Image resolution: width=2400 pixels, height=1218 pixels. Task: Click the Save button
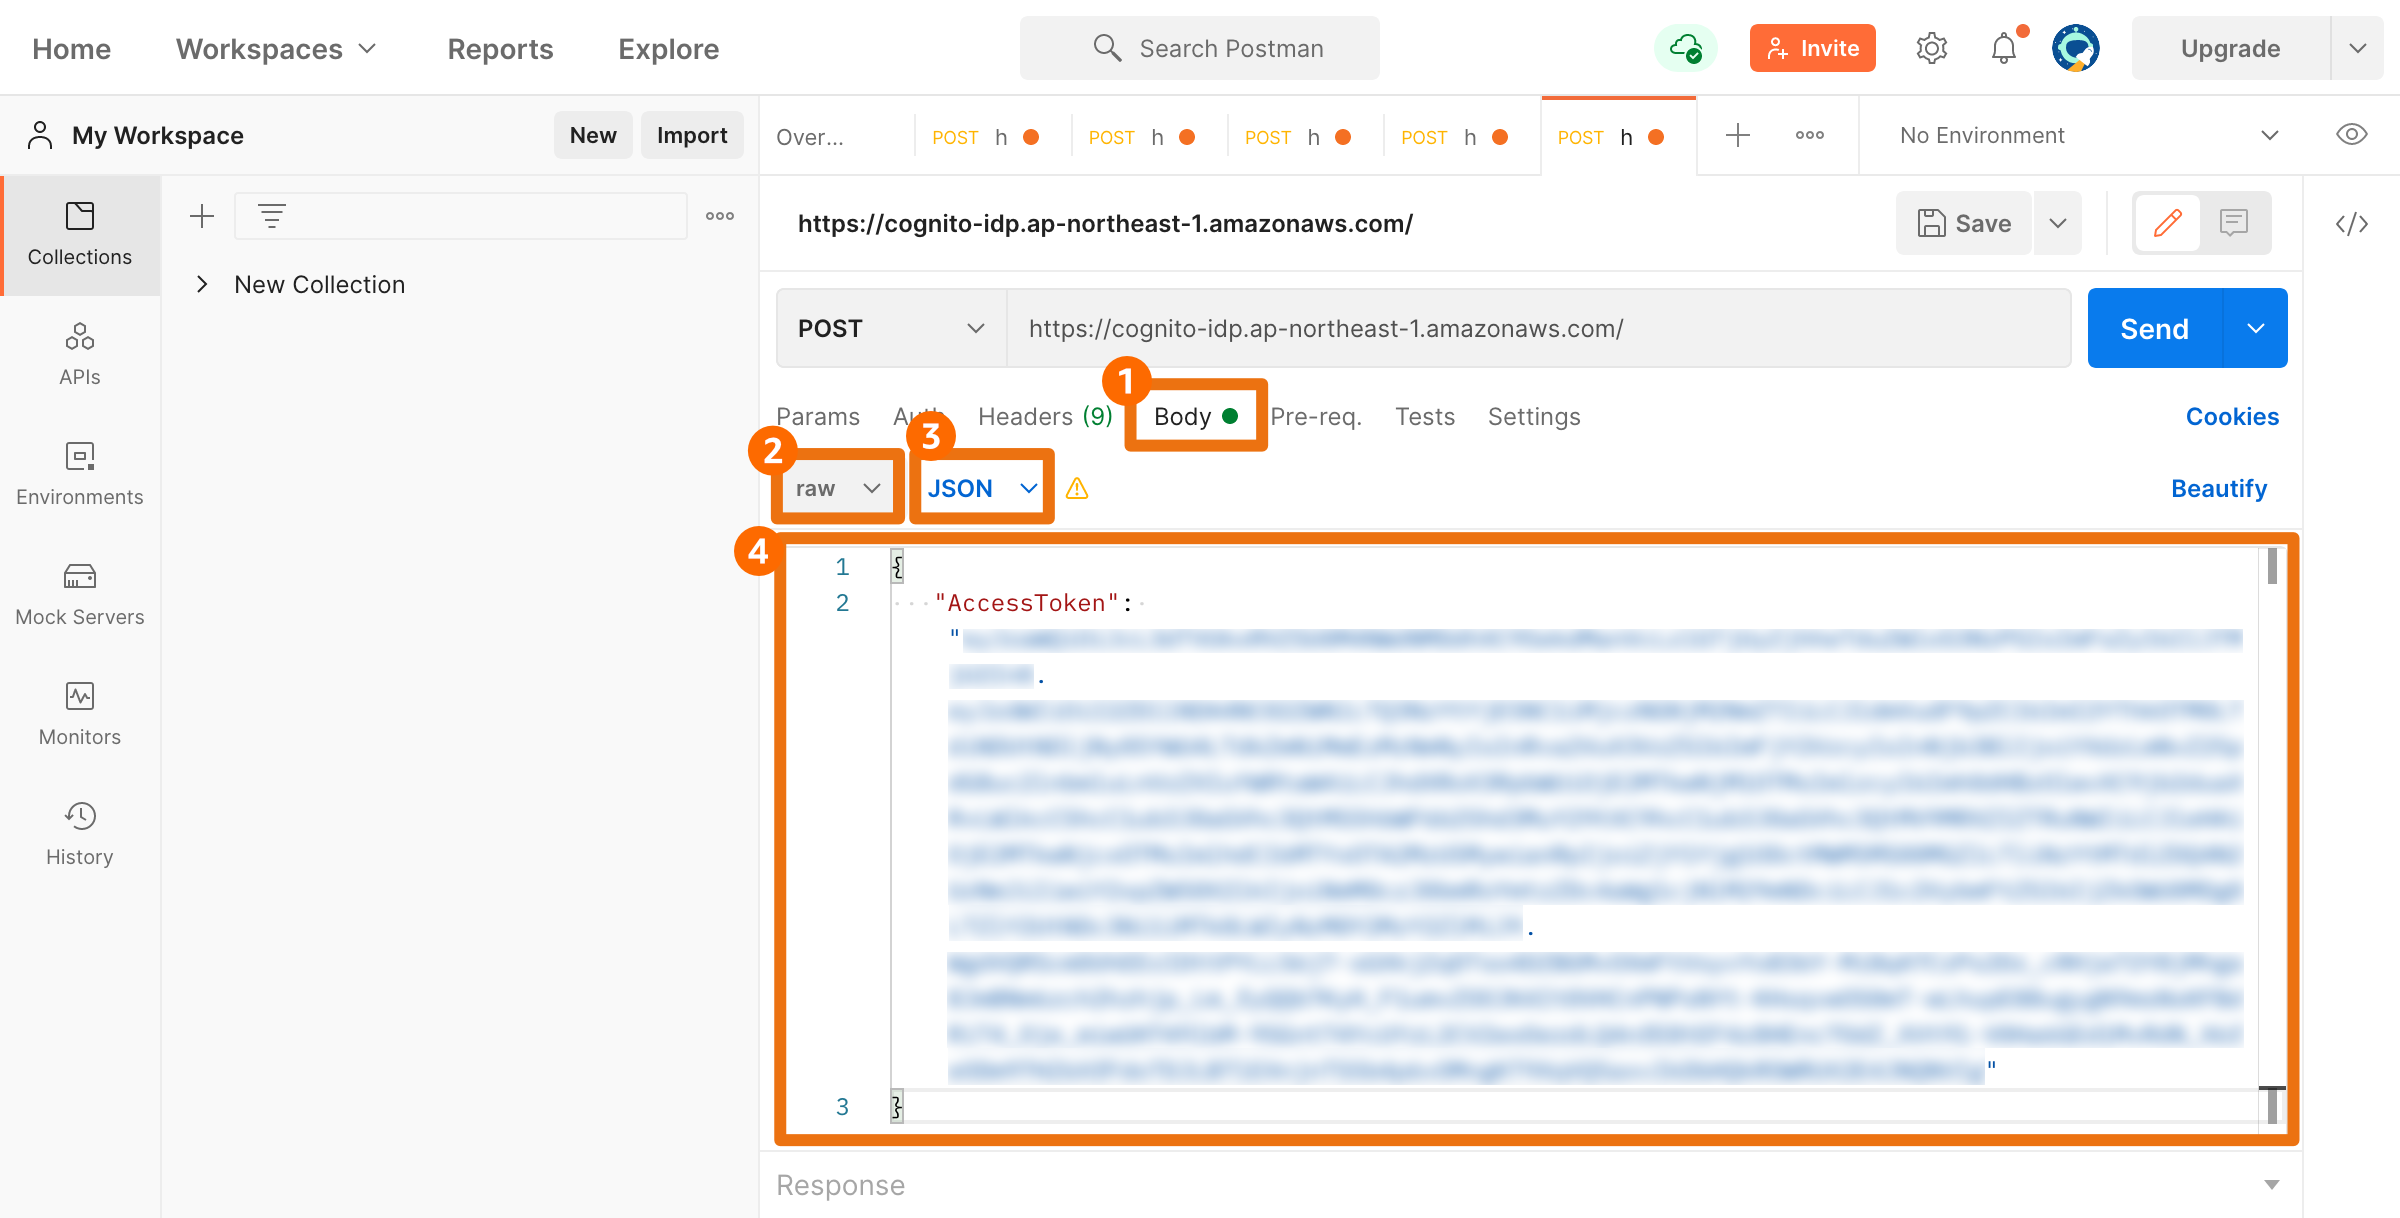[x=1964, y=223]
